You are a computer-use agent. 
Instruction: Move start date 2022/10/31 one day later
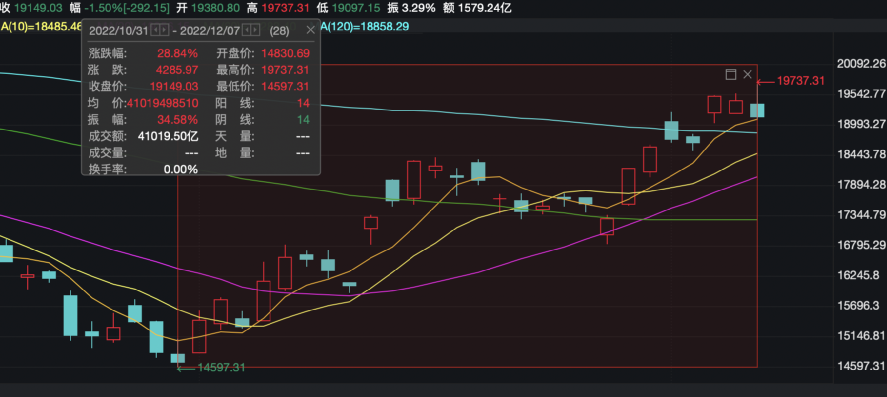click(164, 30)
